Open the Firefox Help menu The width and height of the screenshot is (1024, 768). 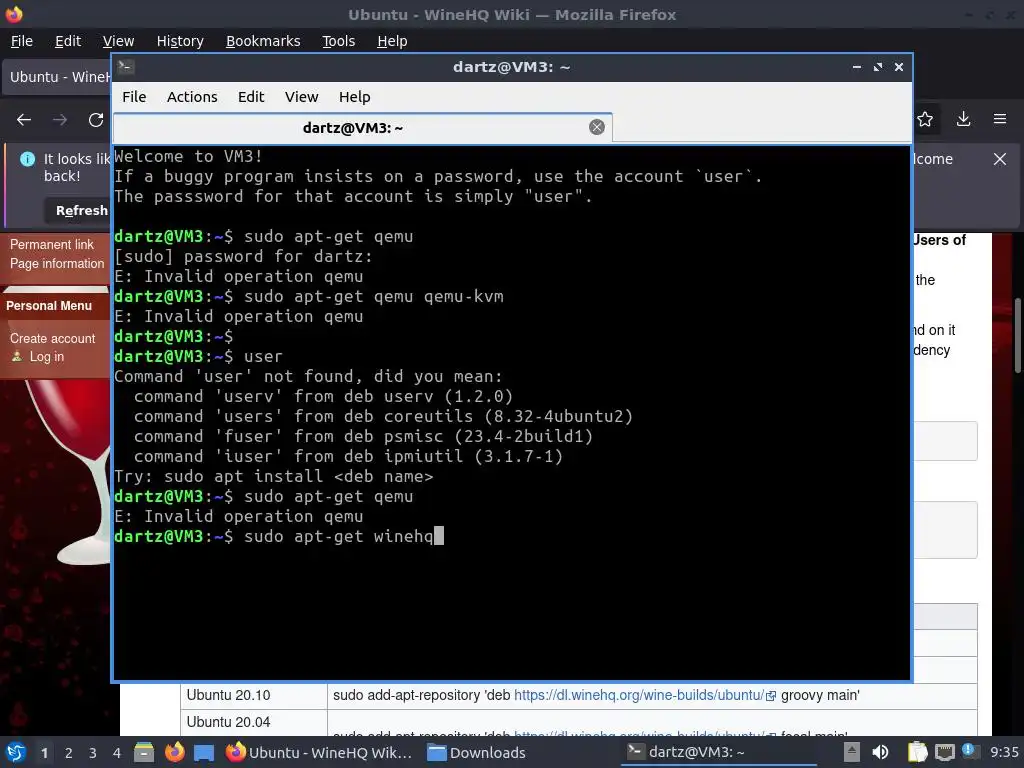392,40
